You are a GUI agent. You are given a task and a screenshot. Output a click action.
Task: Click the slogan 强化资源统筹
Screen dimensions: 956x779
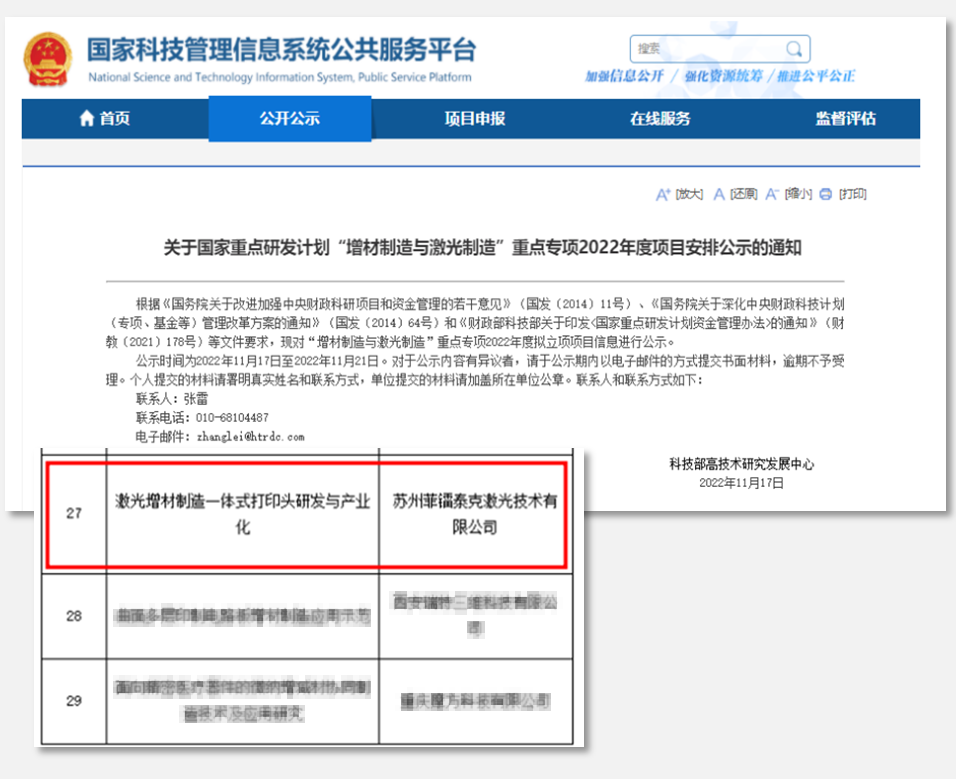(x=723, y=76)
